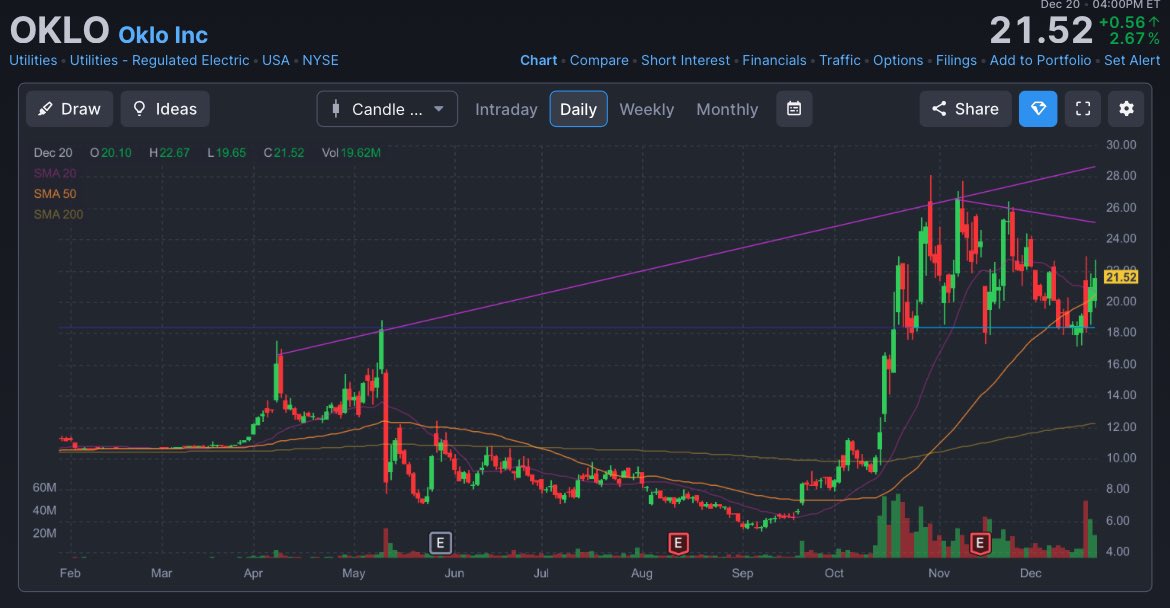The image size is (1170, 608).
Task: Open the Filings link
Action: (956, 60)
